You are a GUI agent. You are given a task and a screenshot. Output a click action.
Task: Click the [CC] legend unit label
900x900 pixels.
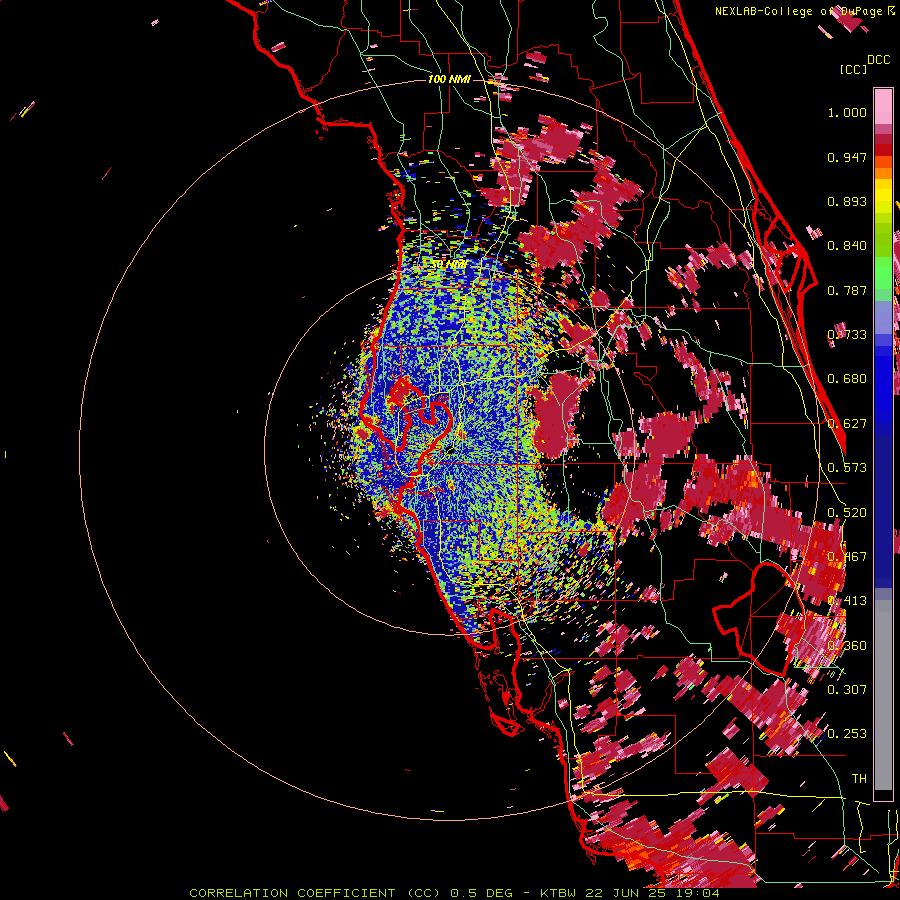coord(854,69)
